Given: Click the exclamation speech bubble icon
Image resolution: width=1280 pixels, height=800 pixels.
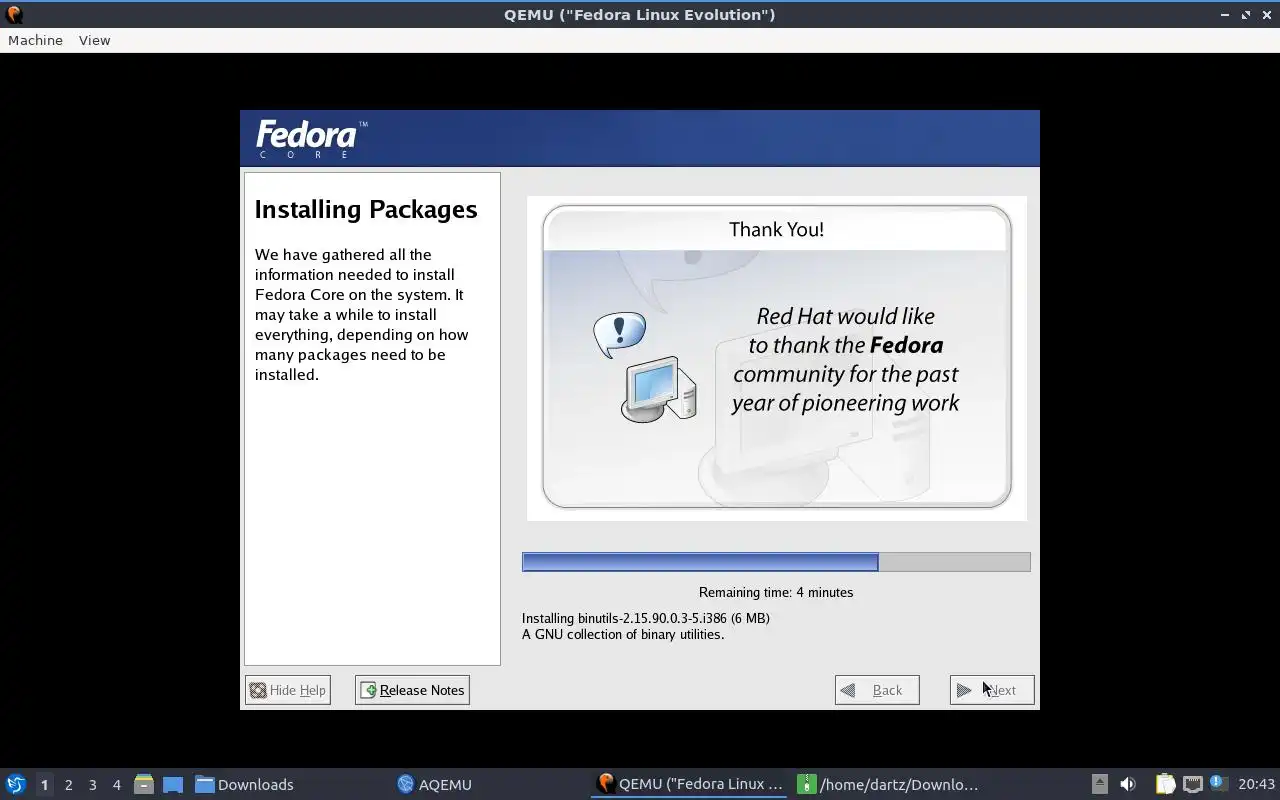Looking at the screenshot, I should click(619, 334).
